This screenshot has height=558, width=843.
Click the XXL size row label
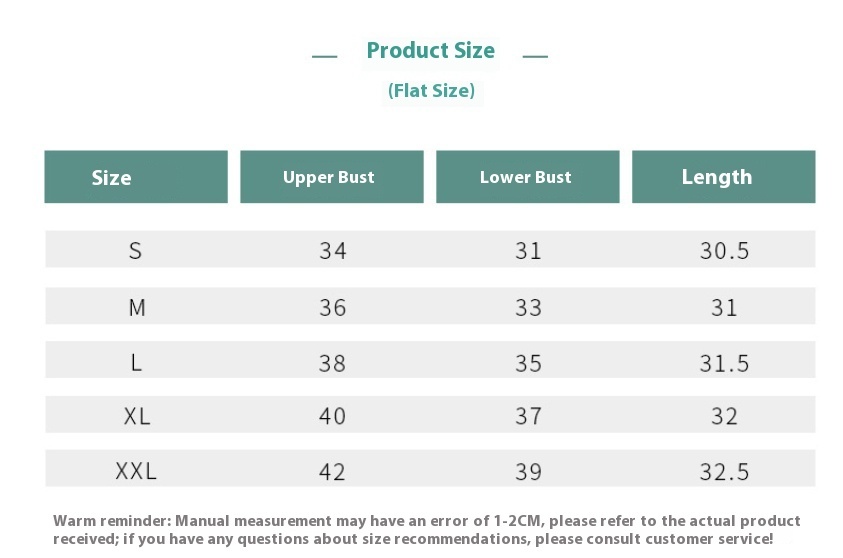(x=137, y=471)
